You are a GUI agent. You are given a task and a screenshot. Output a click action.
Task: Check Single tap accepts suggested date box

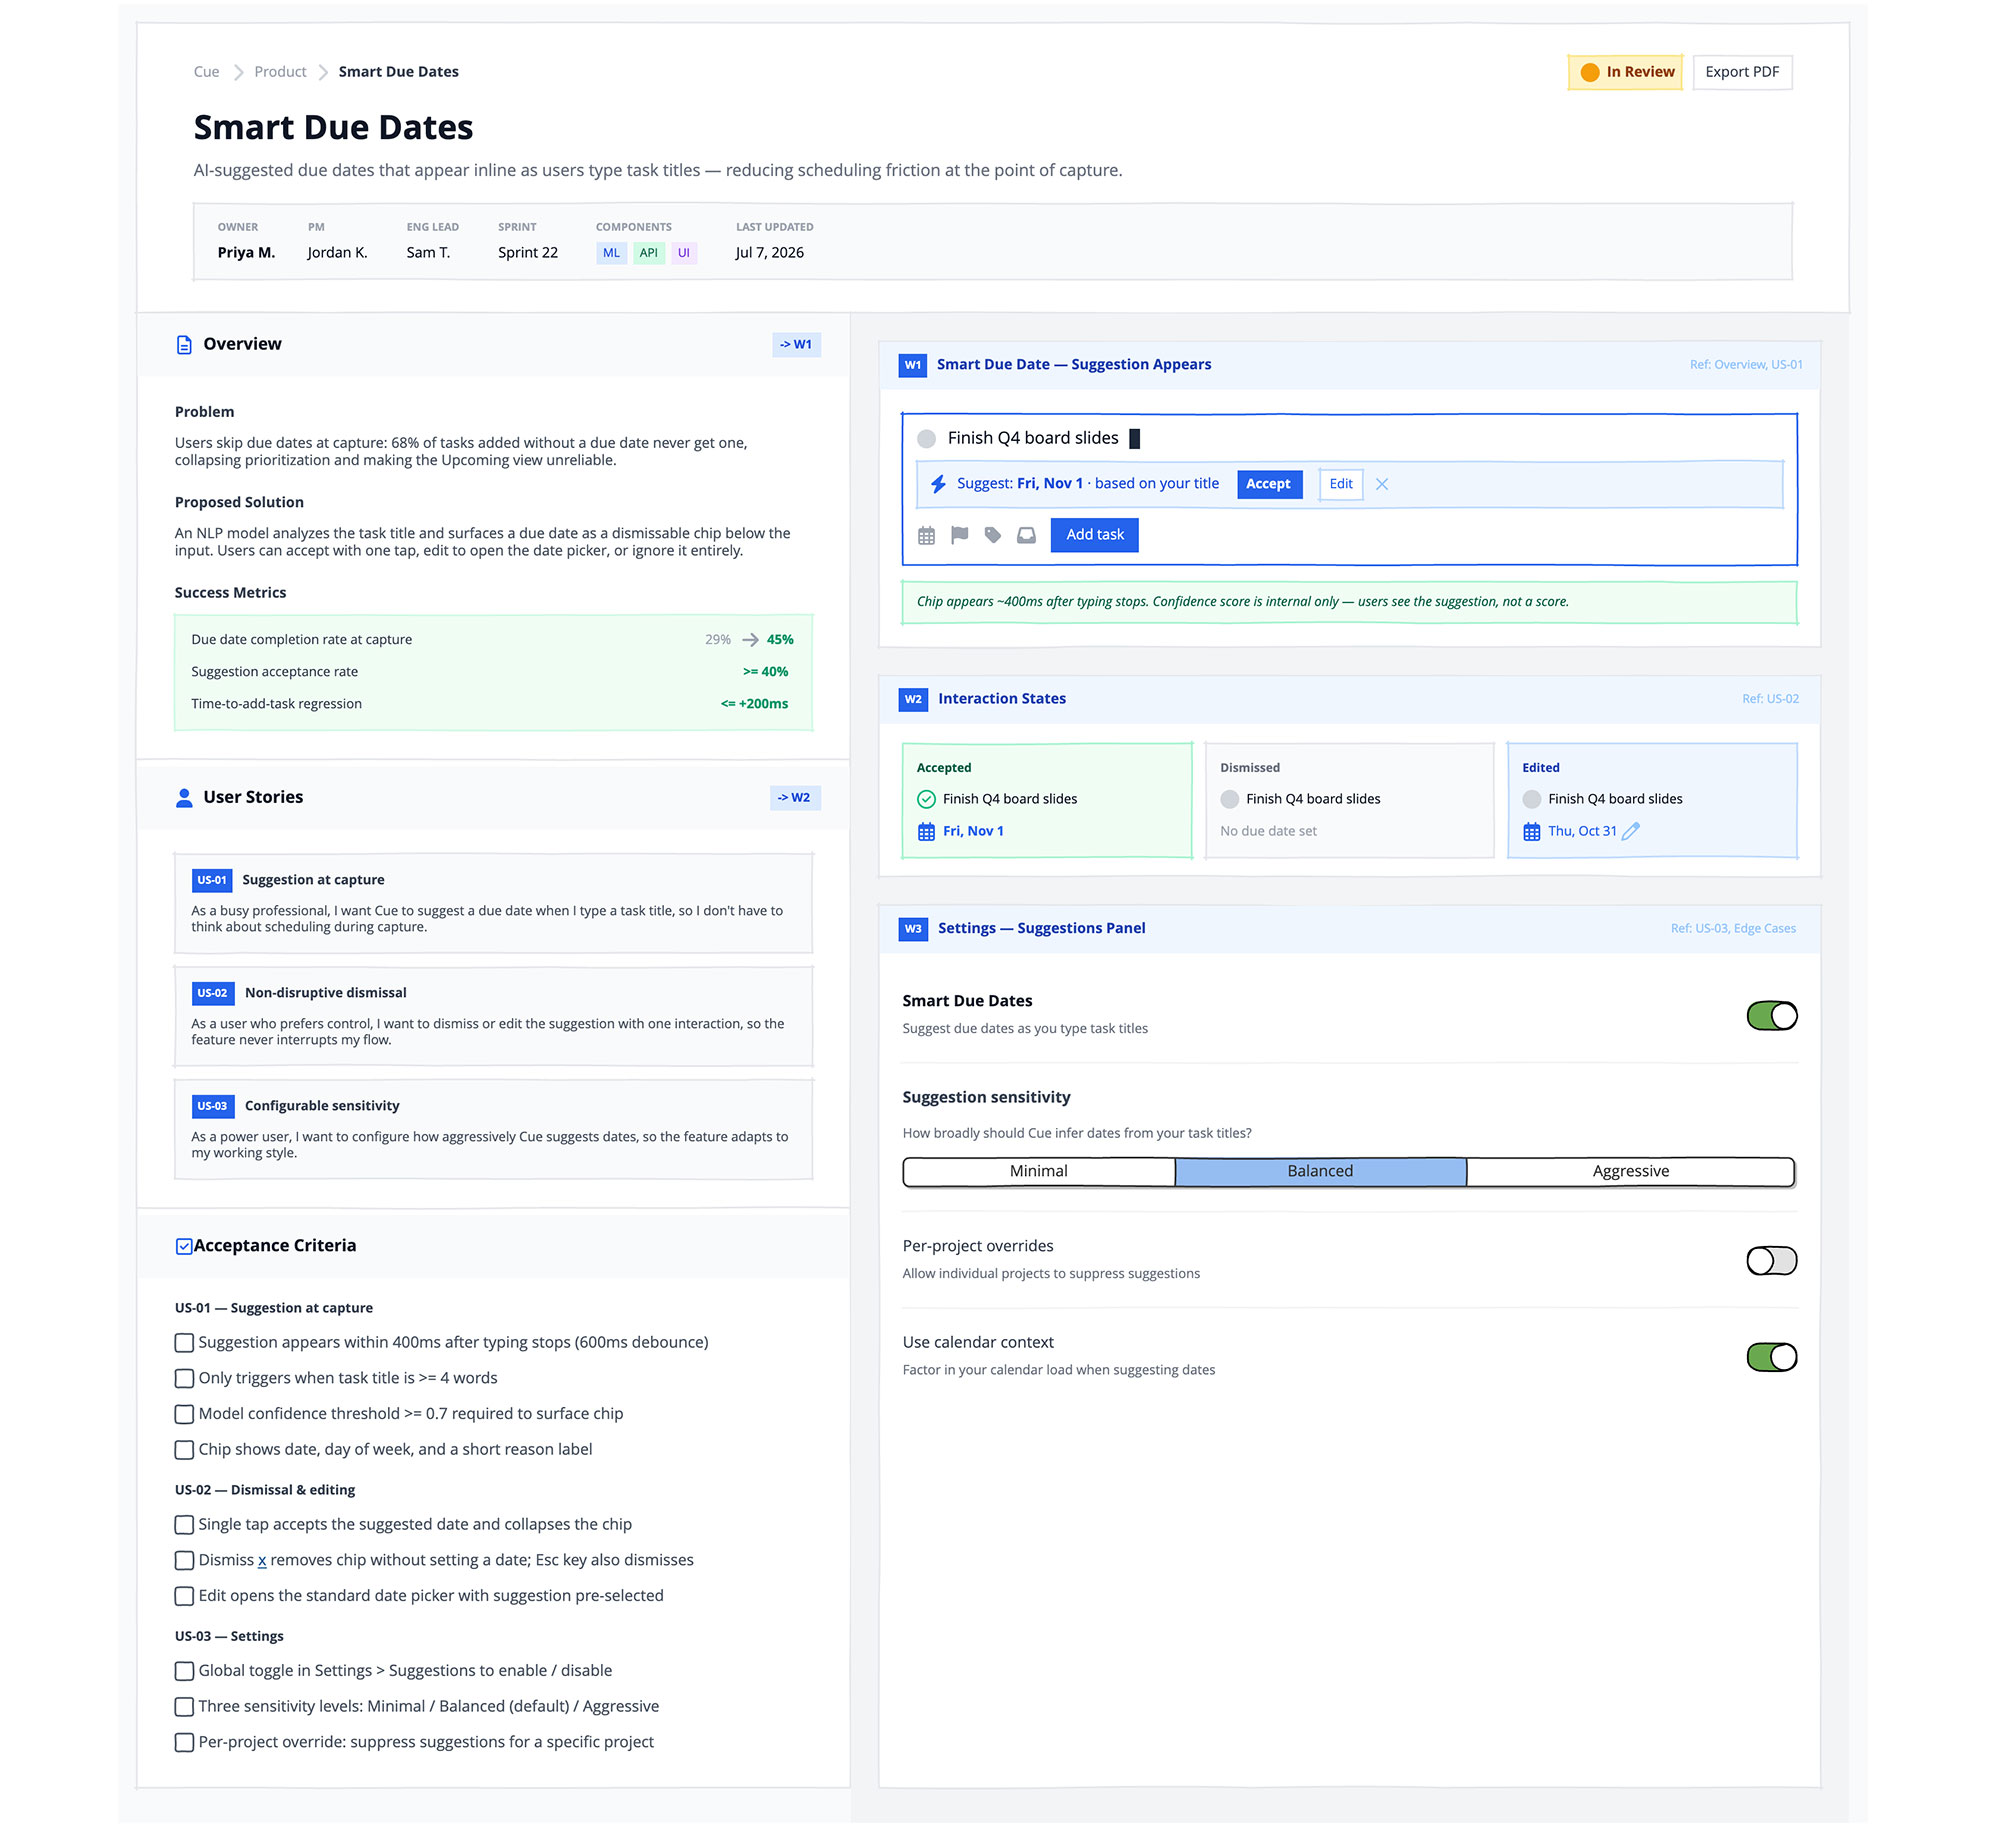[184, 1525]
